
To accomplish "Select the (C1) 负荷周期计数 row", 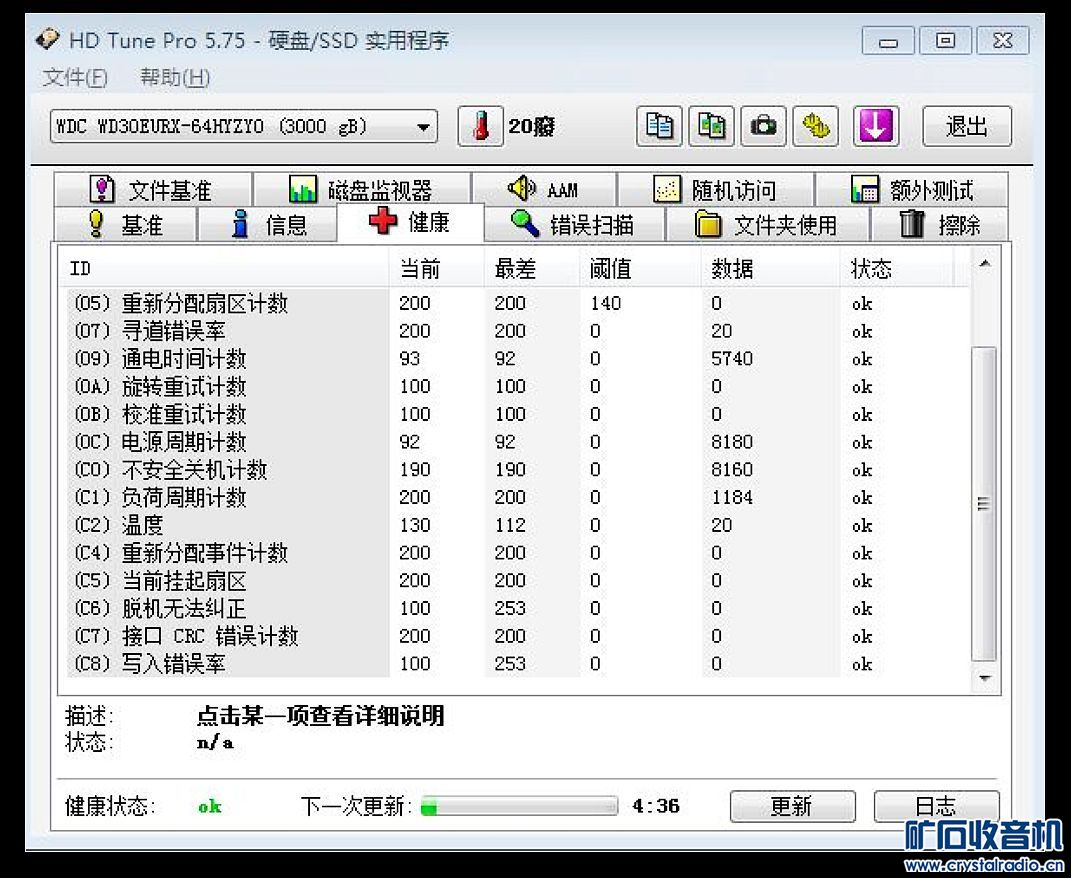I will point(518,497).
